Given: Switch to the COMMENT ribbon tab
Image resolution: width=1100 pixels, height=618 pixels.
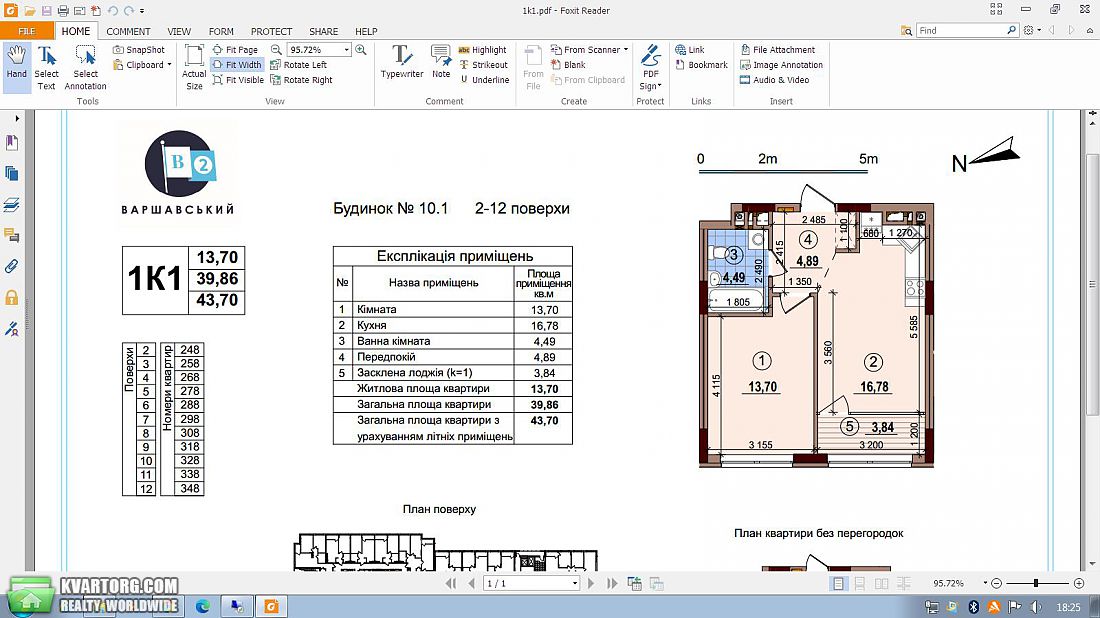Looking at the screenshot, I should pos(128,31).
